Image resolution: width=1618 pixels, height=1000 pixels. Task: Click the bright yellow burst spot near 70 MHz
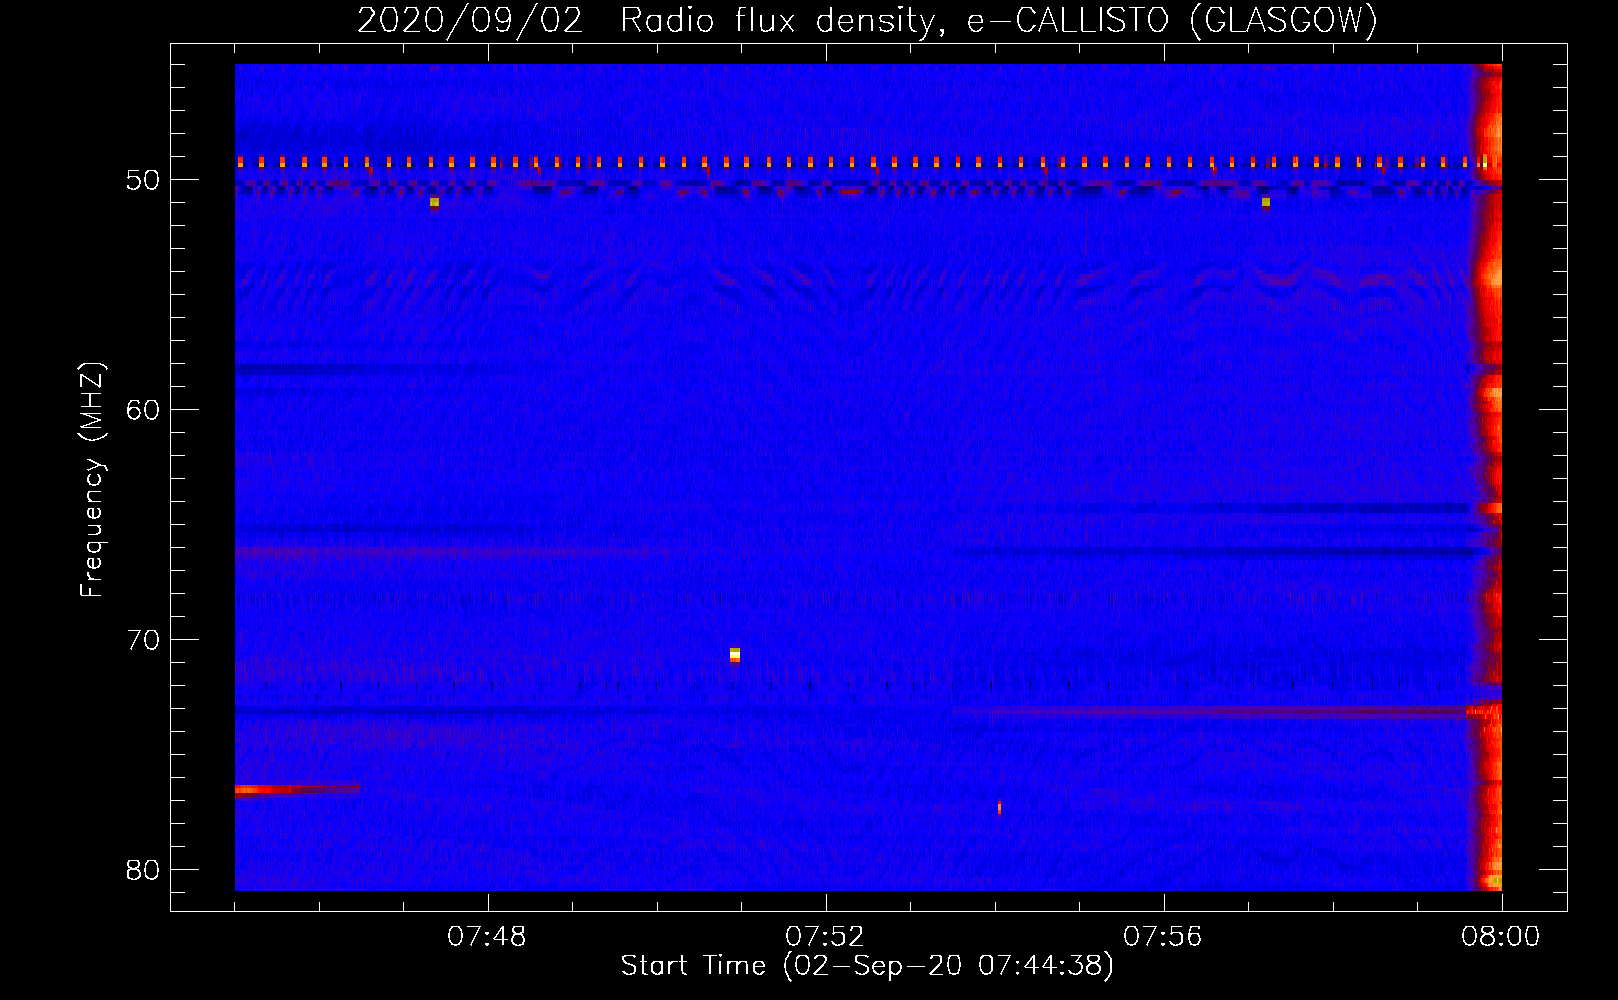click(x=735, y=655)
